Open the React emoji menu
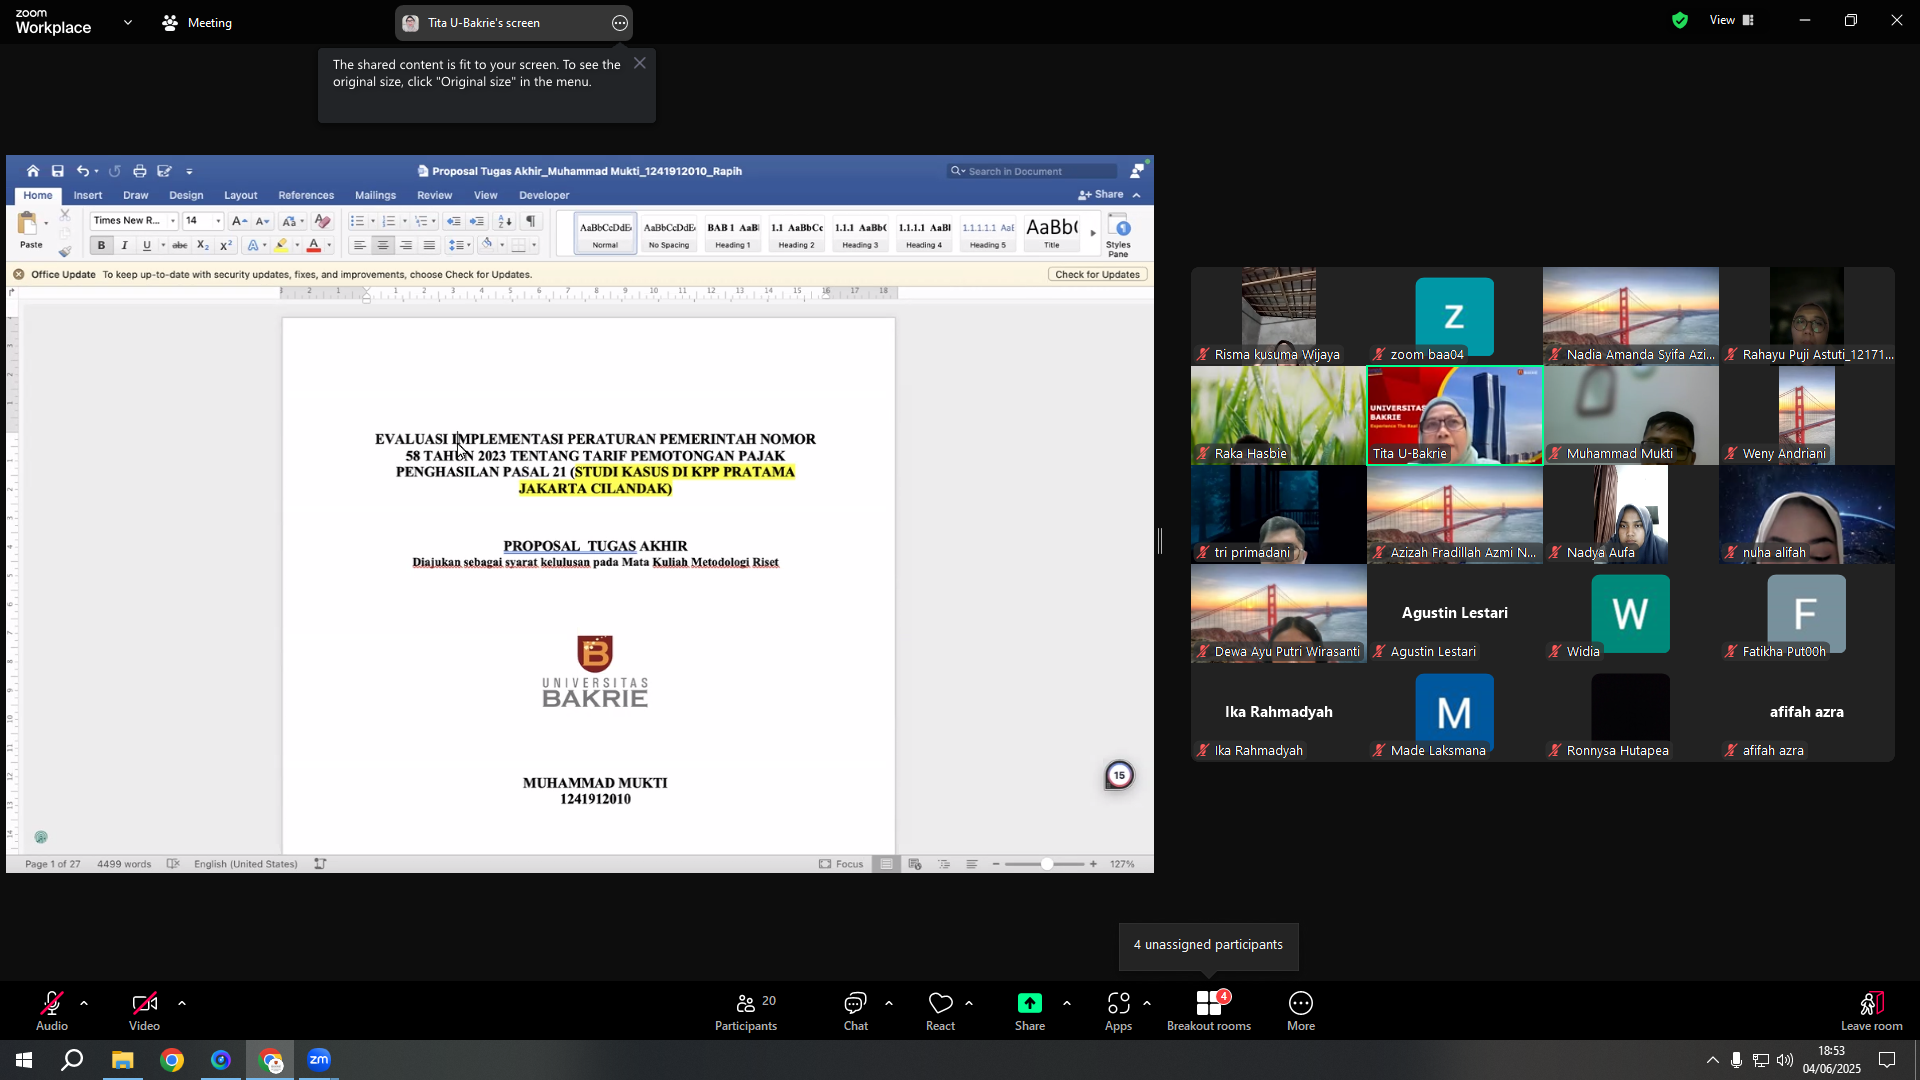Image resolution: width=1920 pixels, height=1080 pixels. tap(940, 1011)
